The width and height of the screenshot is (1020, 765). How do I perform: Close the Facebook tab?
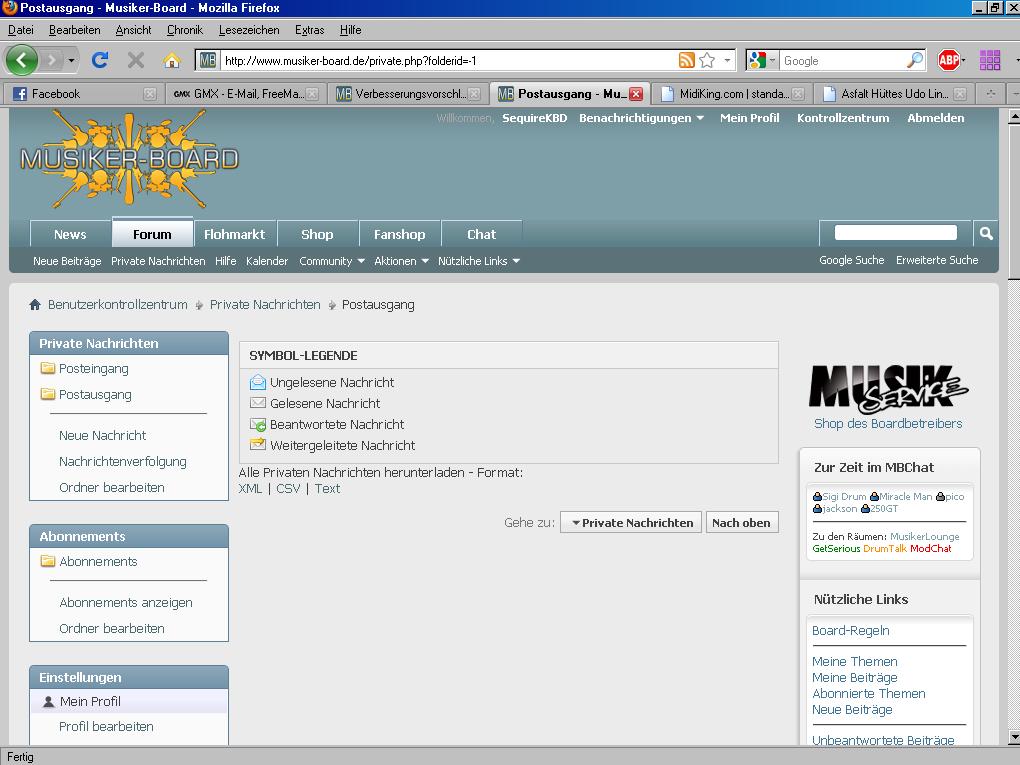point(150,94)
